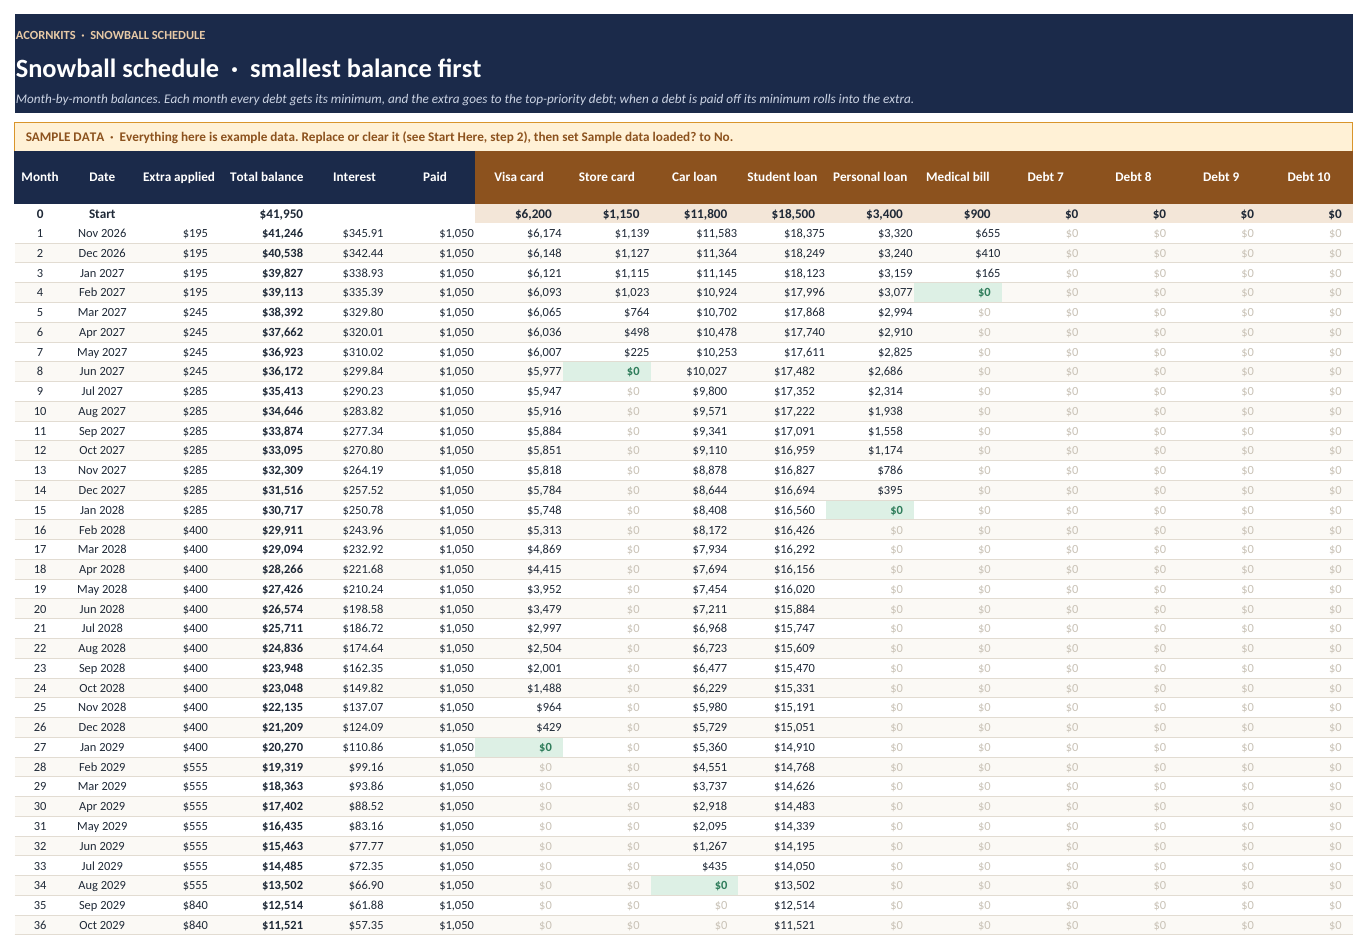The width and height of the screenshot is (1367, 949).
Task: Click the "Extra applied" column header
Action: tap(179, 177)
